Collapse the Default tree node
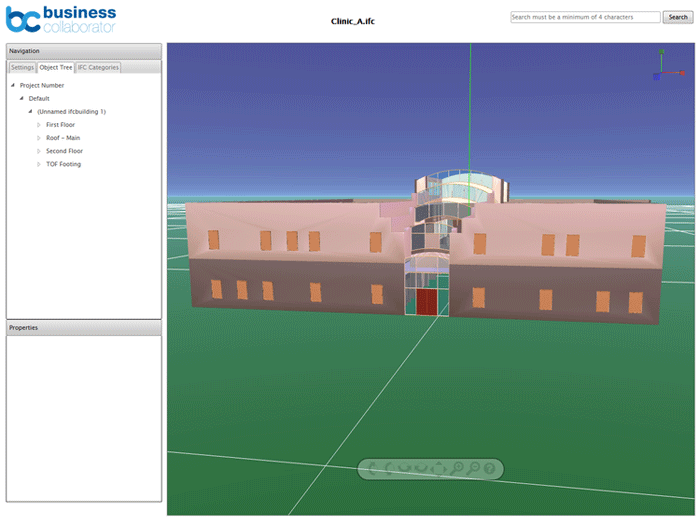 coord(21,99)
